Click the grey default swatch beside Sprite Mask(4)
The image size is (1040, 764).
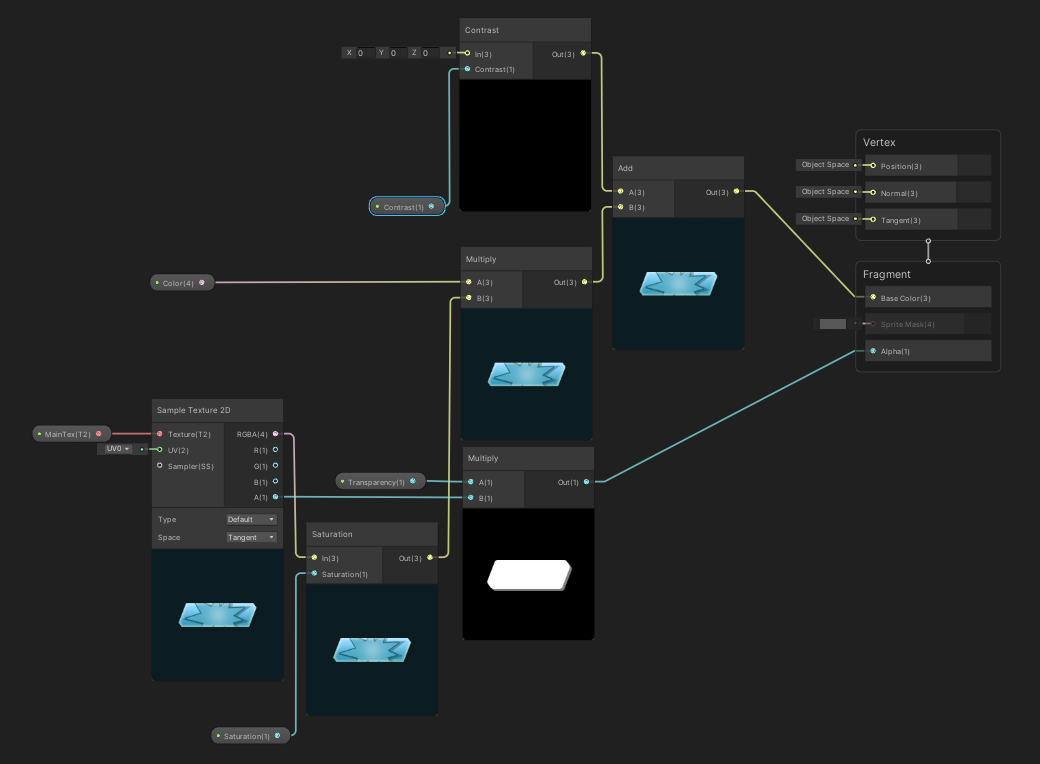(x=832, y=323)
